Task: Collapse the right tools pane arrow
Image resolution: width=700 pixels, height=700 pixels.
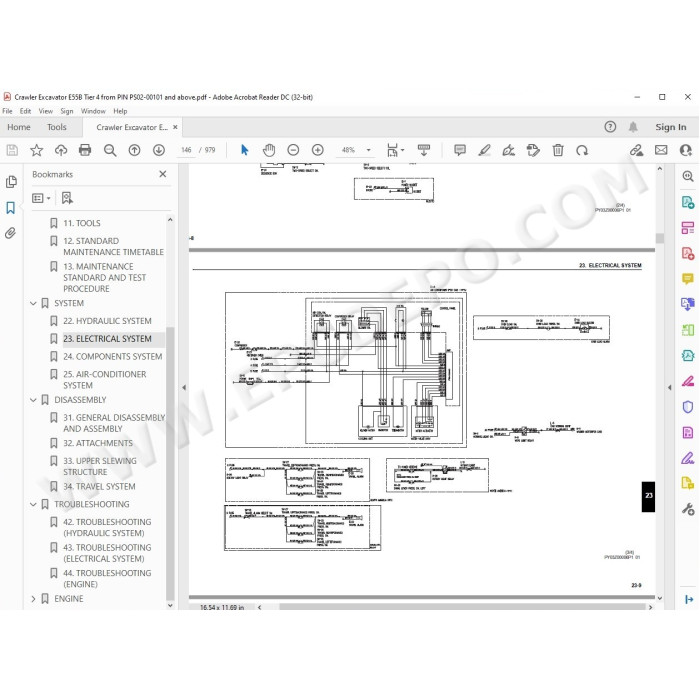Action: [x=669, y=388]
